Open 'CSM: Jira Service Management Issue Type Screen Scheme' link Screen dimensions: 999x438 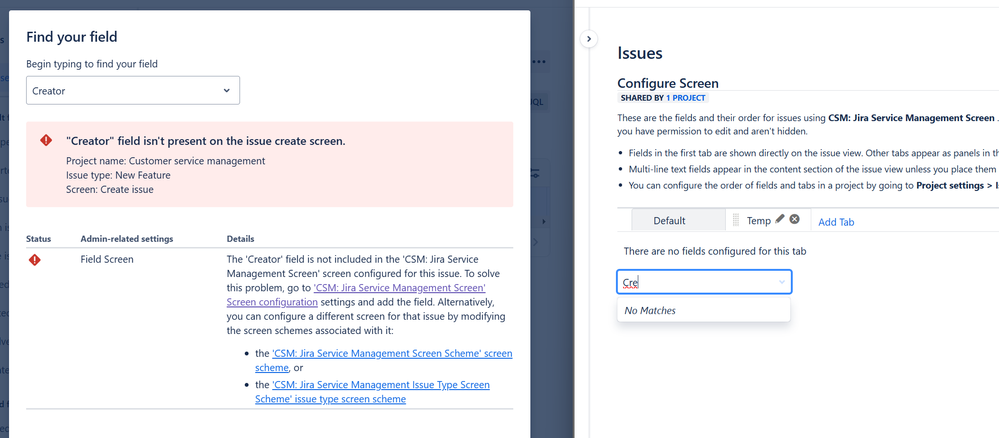point(373,392)
